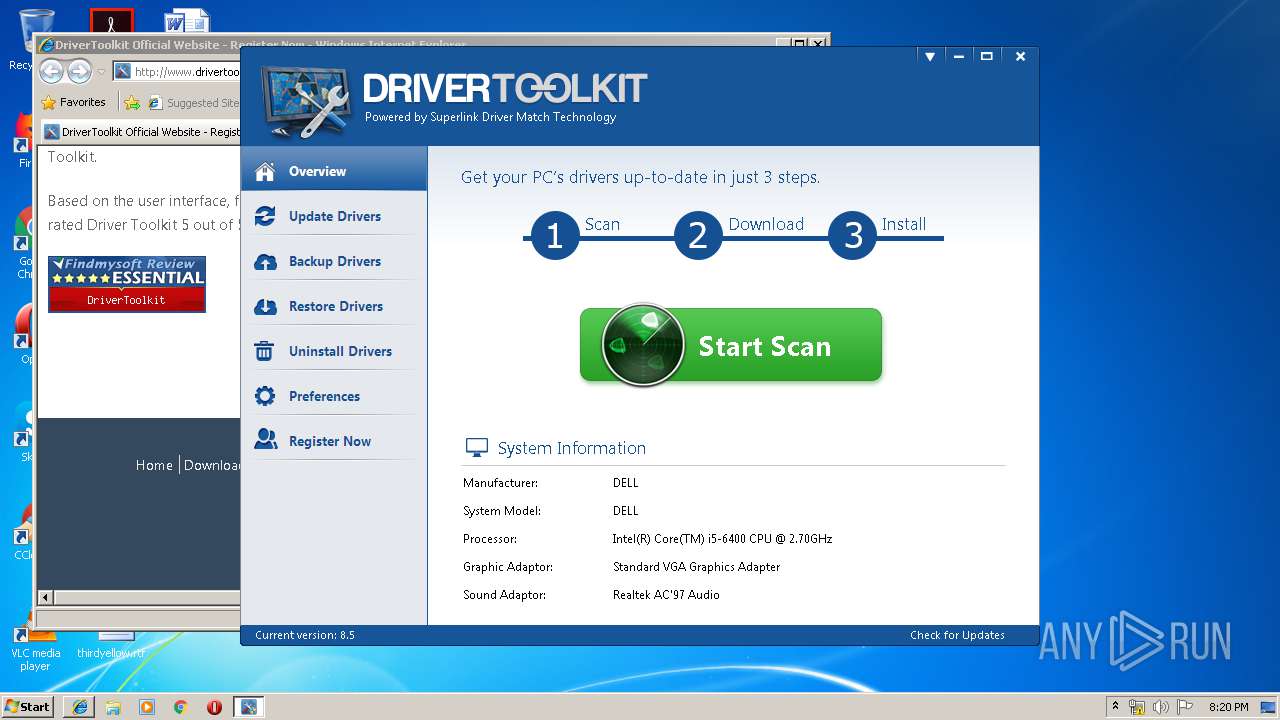Image resolution: width=1280 pixels, height=720 pixels.
Task: Open Windows Explorer folder from taskbar
Action: click(x=113, y=707)
